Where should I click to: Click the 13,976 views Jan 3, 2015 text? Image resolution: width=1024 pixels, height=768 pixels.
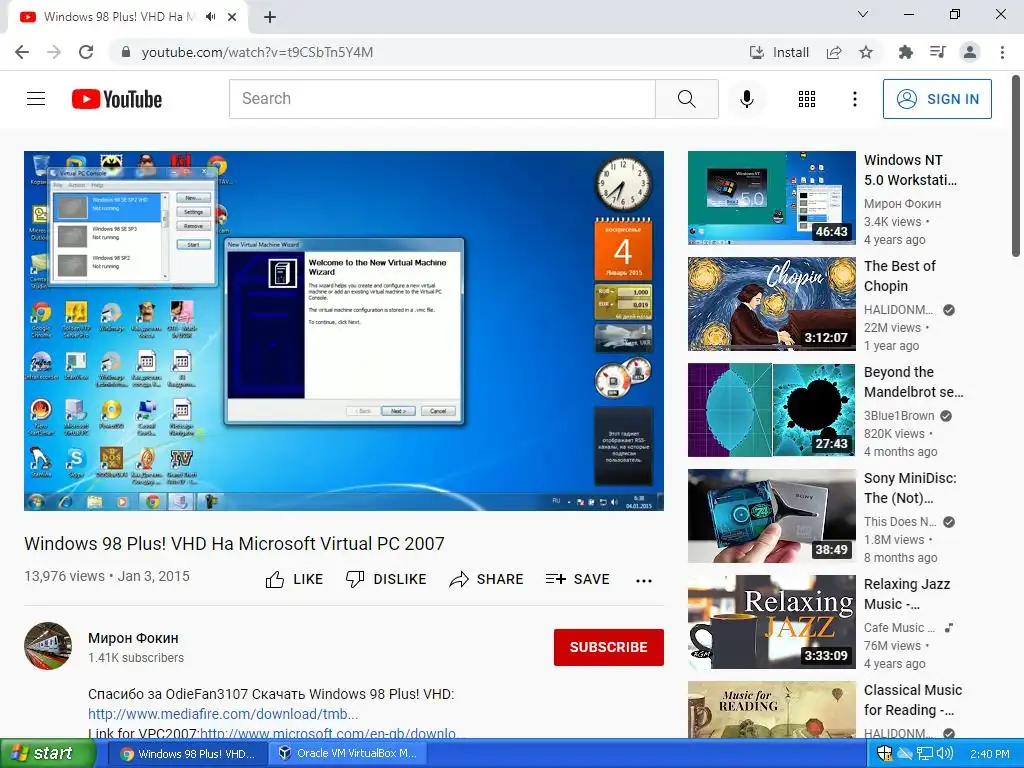pyautogui.click(x=107, y=577)
